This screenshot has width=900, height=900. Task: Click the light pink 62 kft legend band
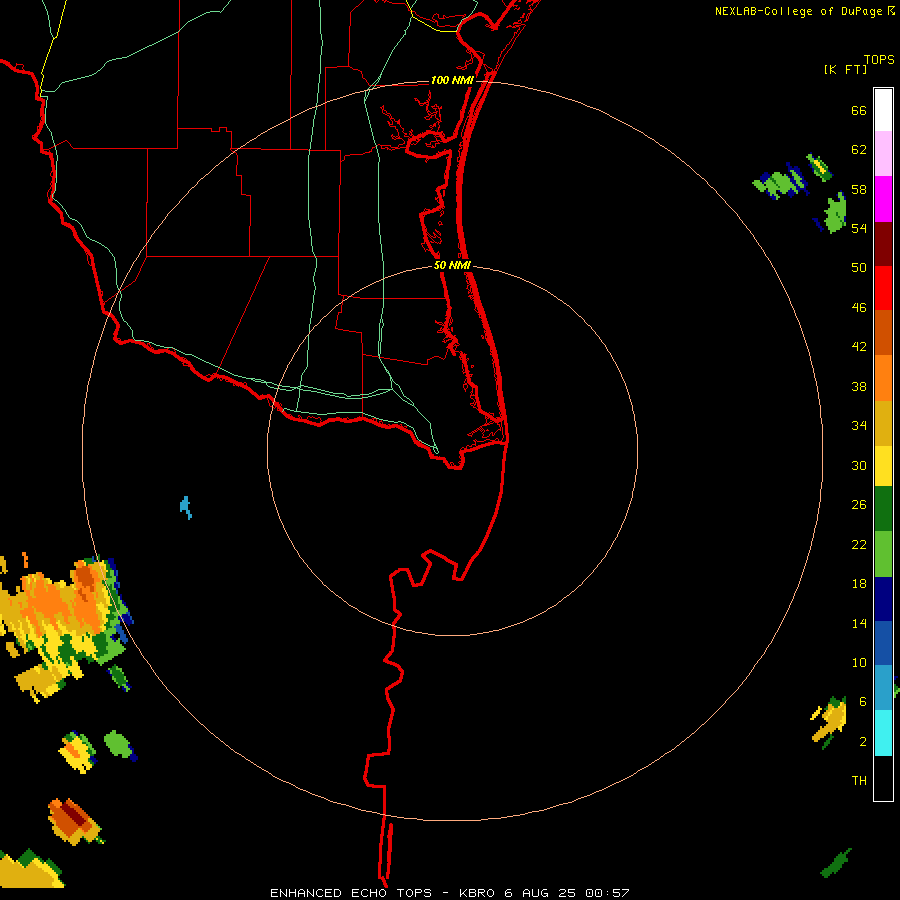point(883,154)
